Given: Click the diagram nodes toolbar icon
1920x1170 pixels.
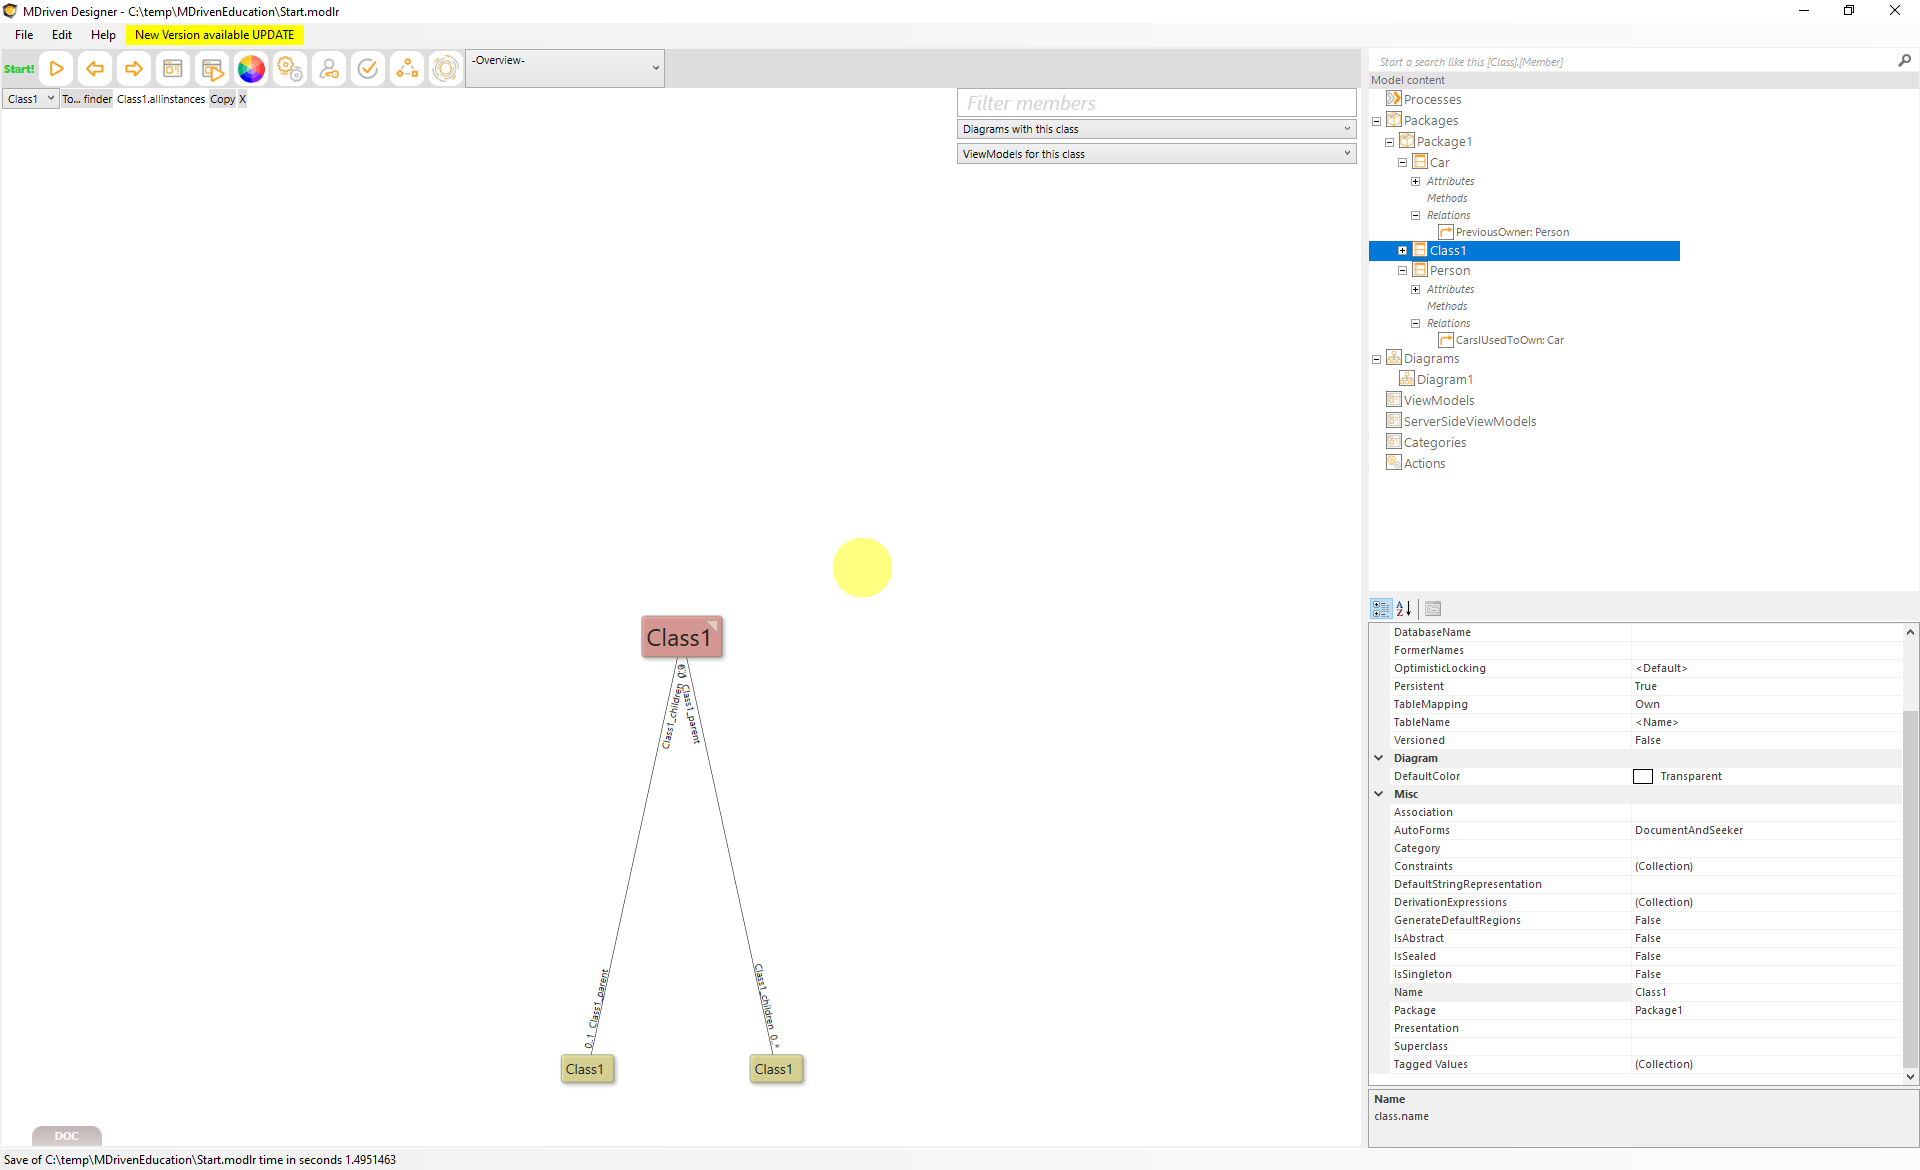Looking at the screenshot, I should point(407,69).
